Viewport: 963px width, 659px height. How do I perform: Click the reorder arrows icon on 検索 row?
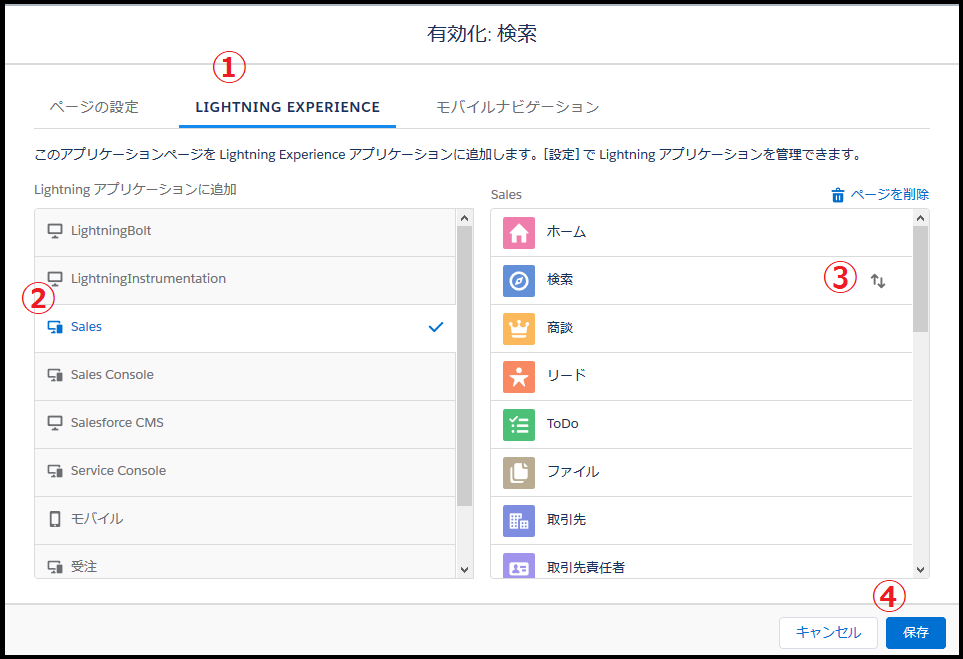pos(878,281)
